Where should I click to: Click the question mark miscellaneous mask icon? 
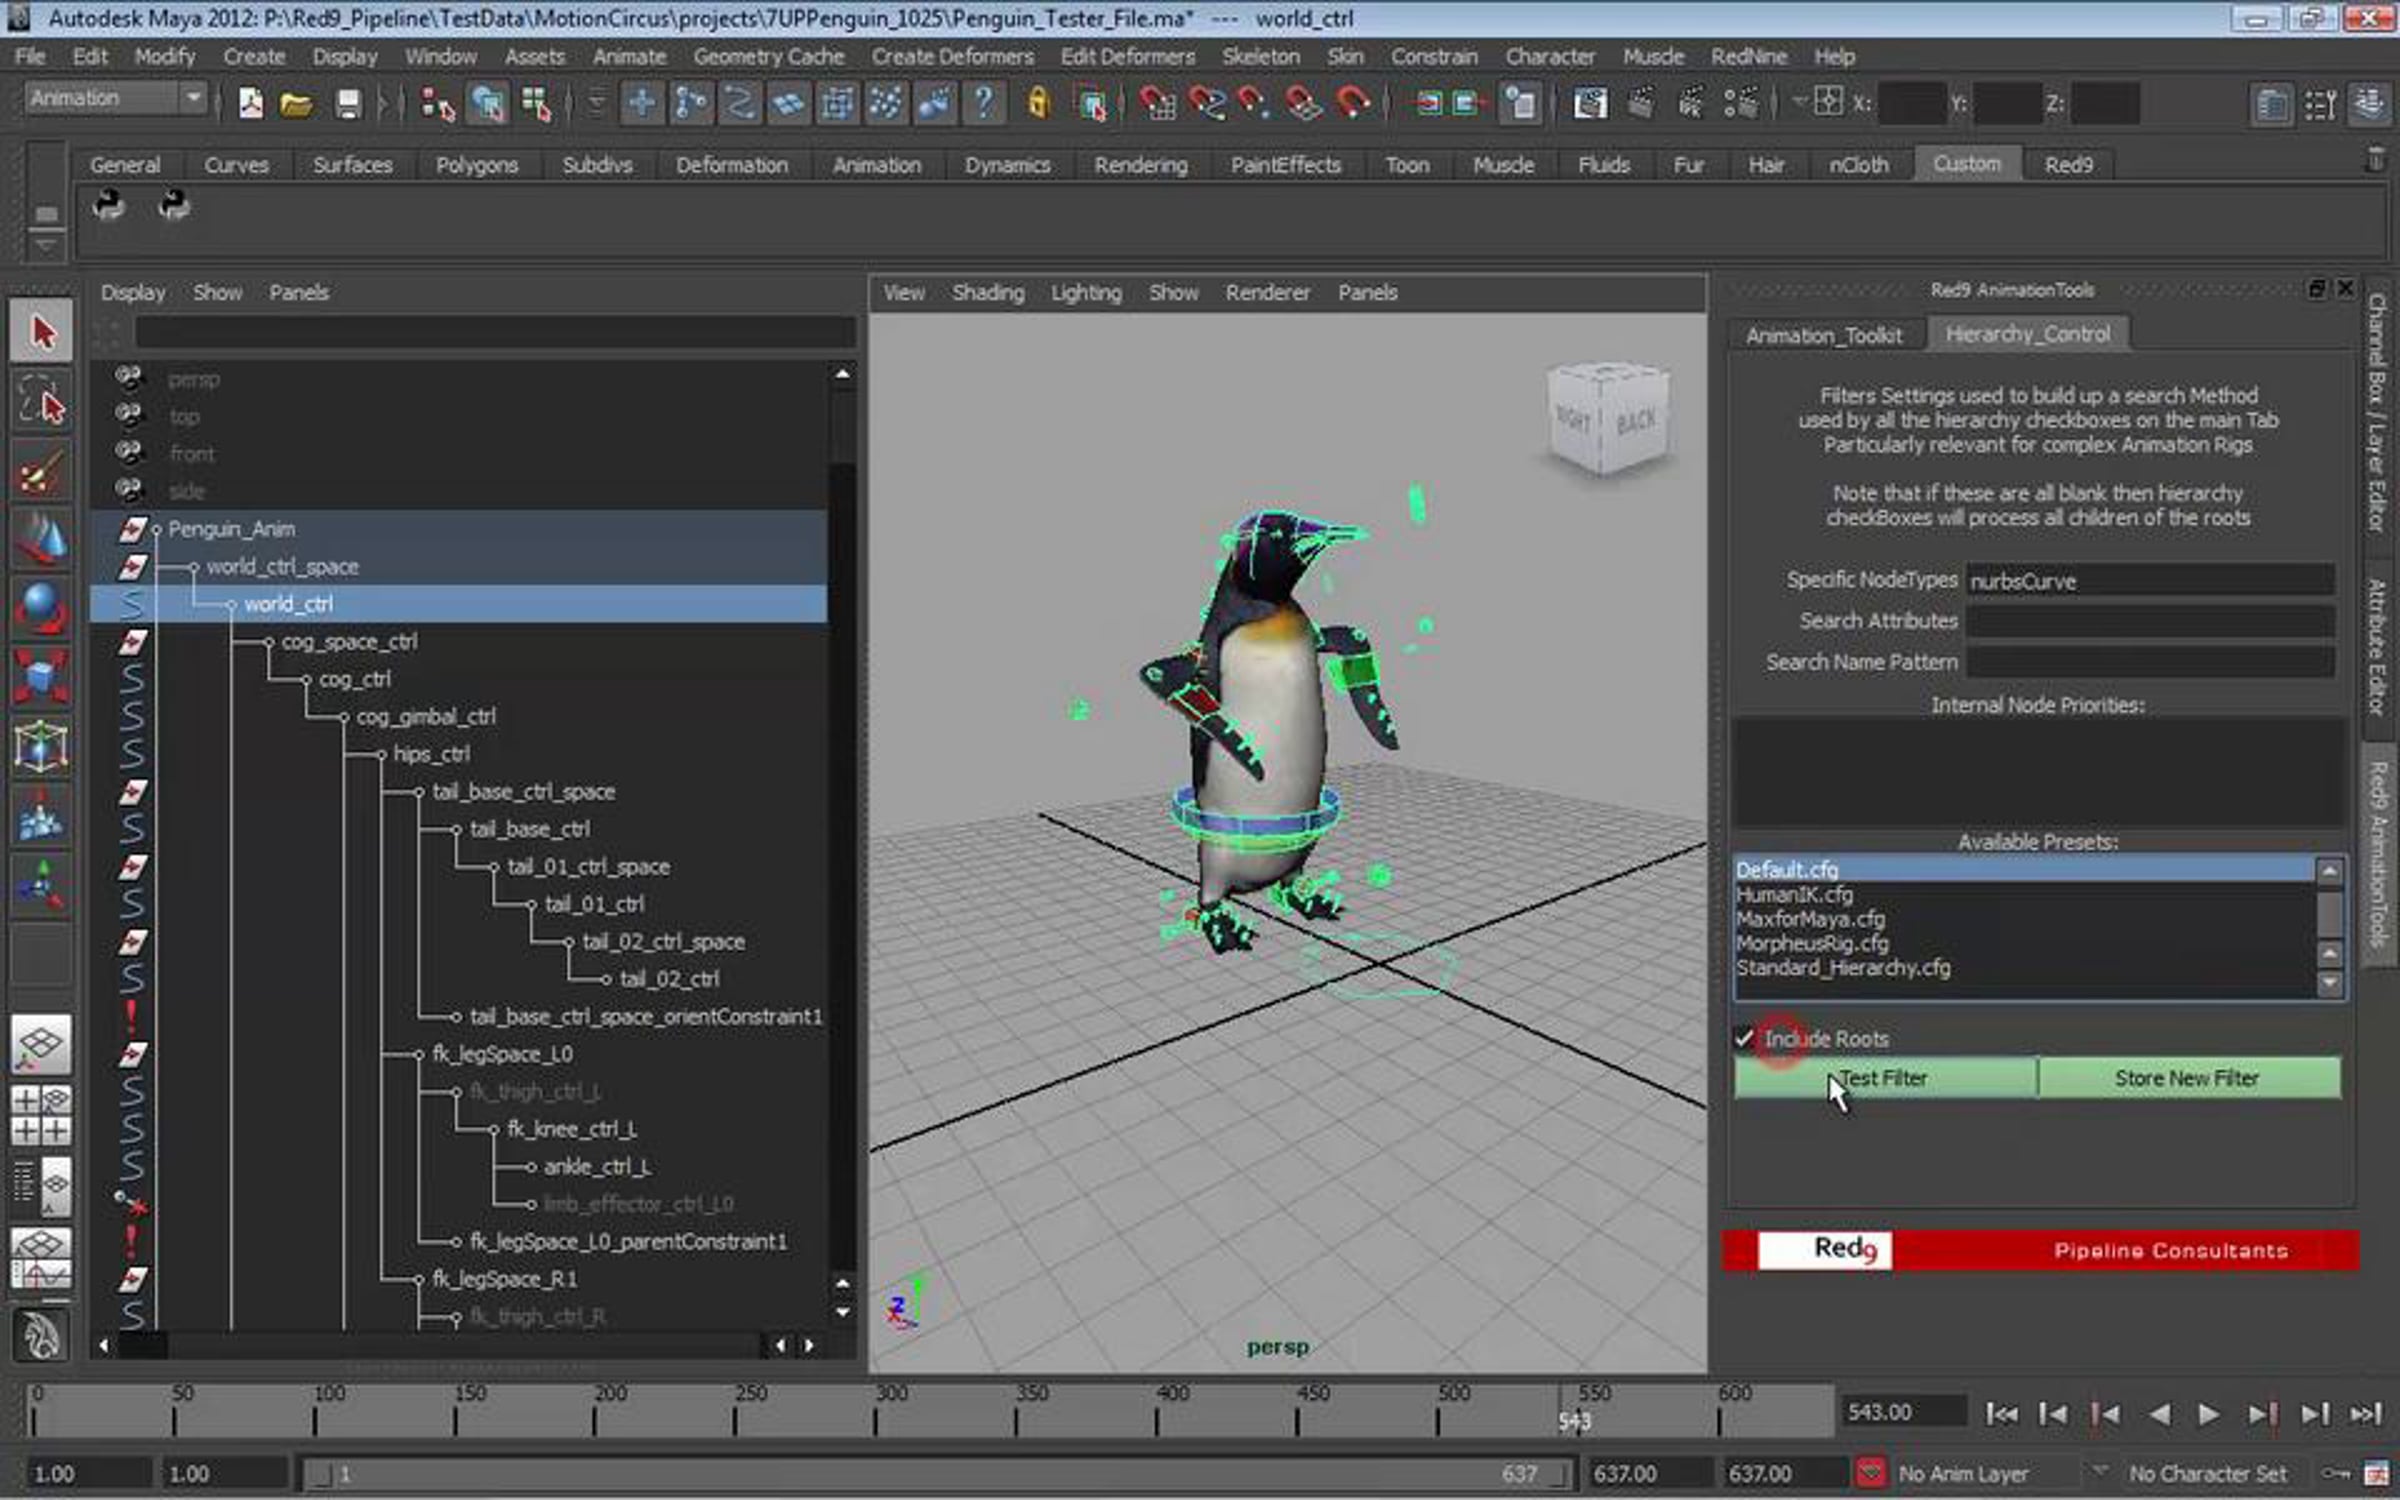[x=984, y=103]
